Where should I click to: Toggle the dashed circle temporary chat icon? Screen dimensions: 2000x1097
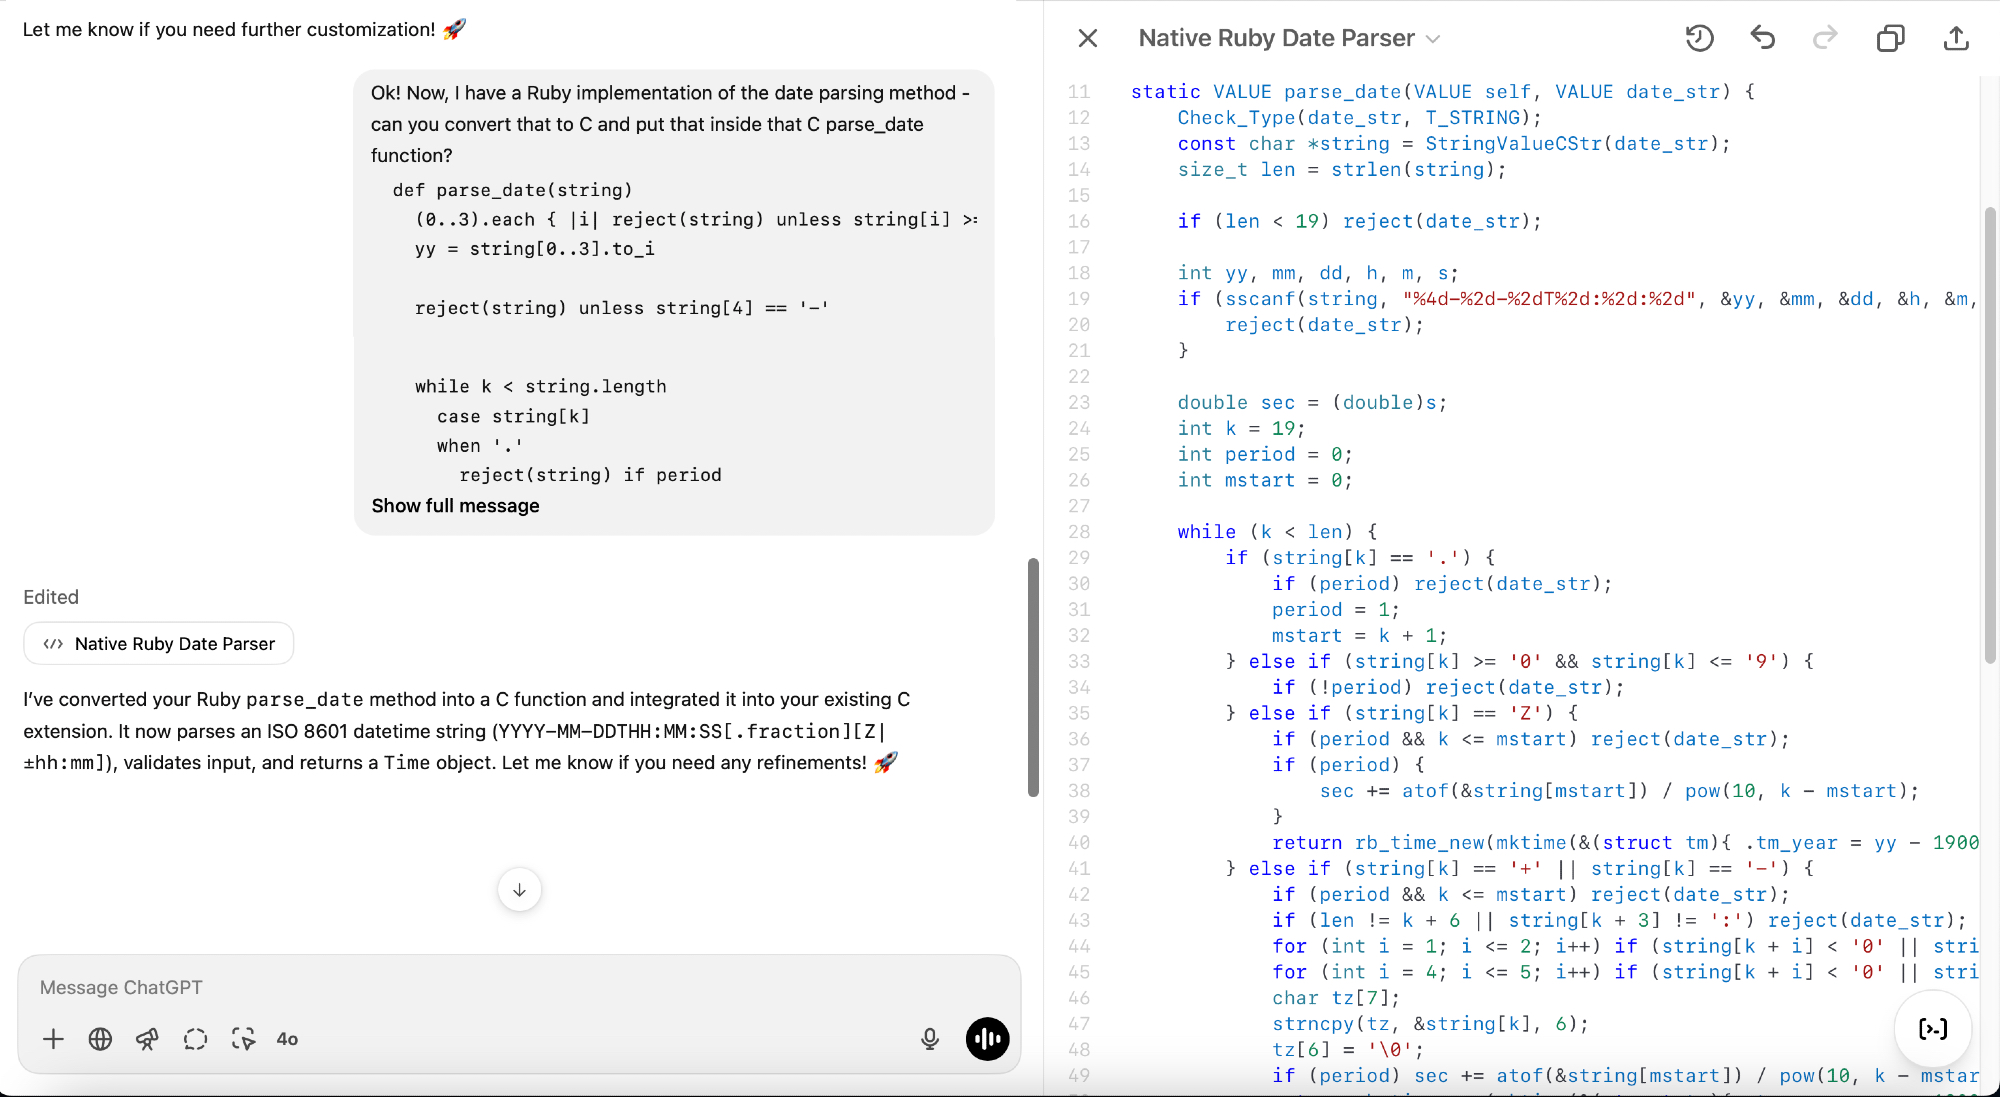click(x=195, y=1039)
